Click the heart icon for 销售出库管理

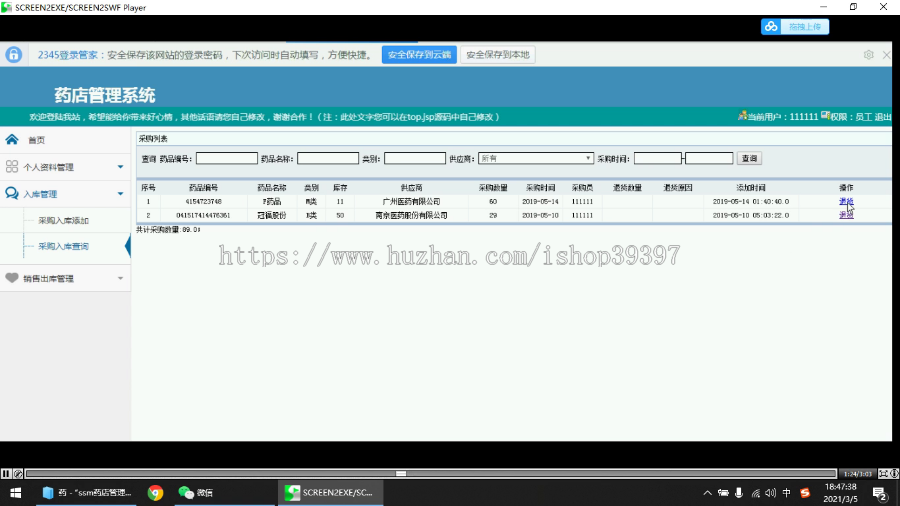coord(11,278)
